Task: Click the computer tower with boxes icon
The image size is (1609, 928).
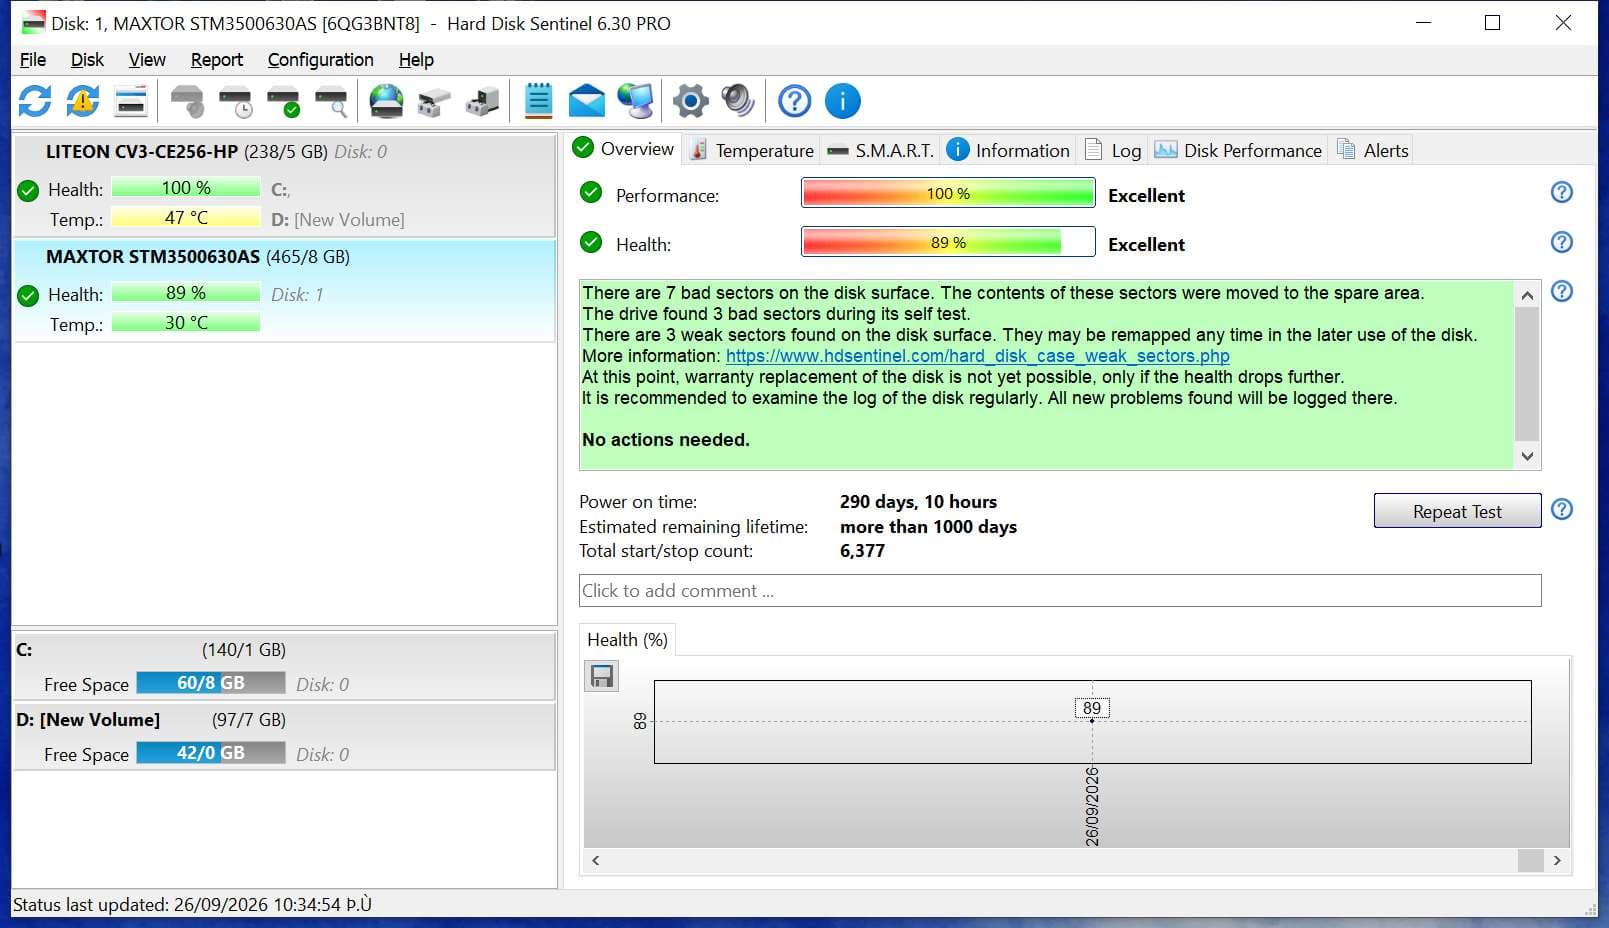Action: point(482,101)
